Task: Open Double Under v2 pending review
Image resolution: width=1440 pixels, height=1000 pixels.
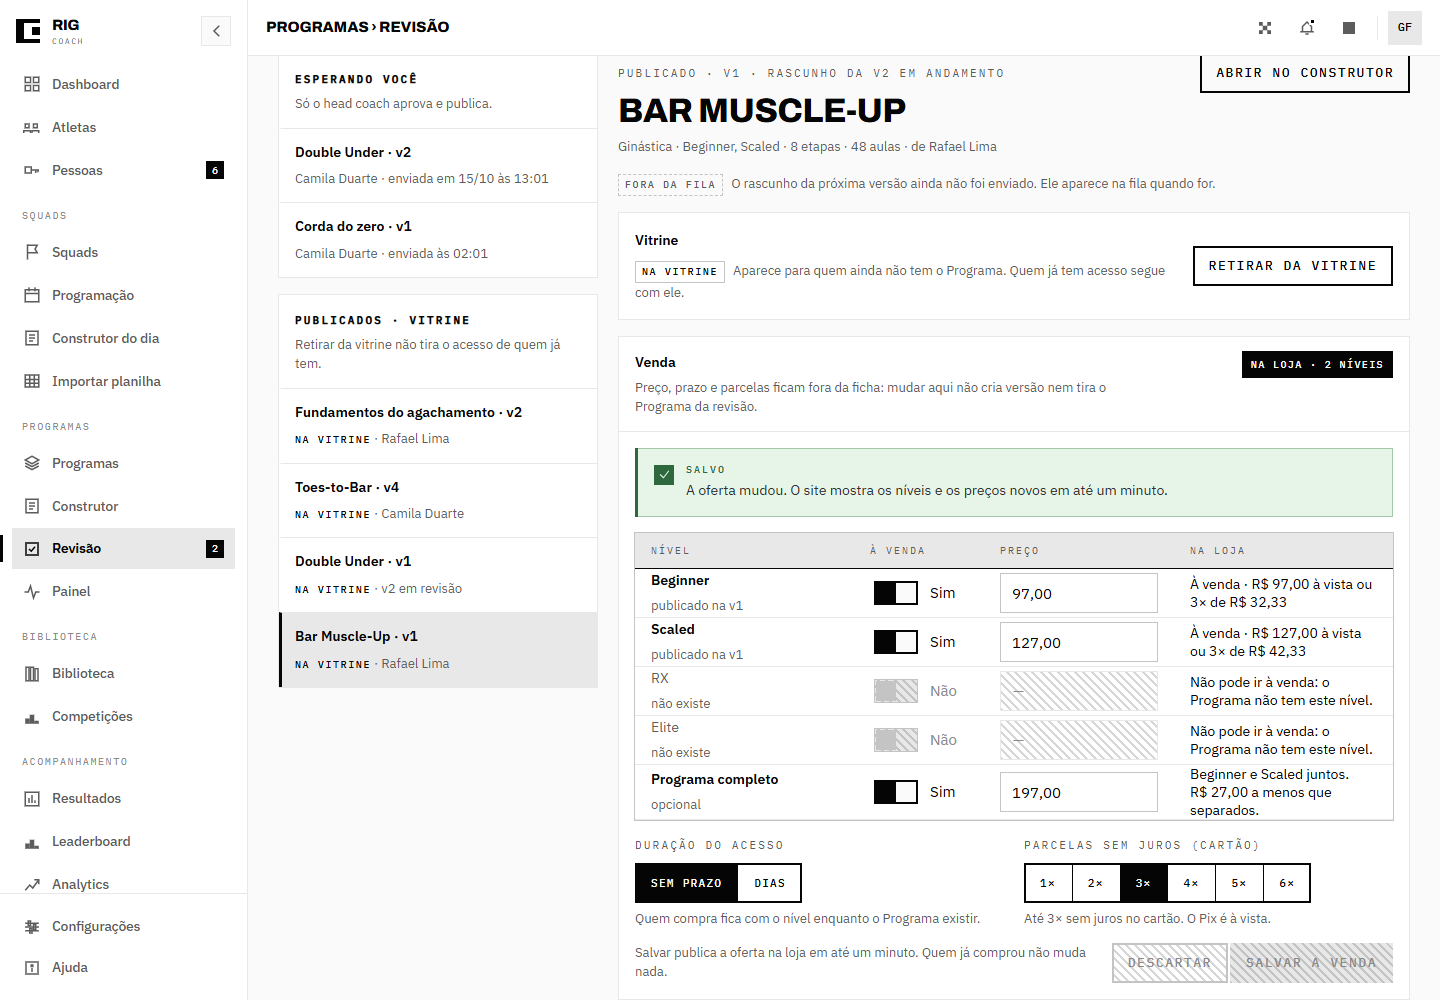Action: pos(438,165)
